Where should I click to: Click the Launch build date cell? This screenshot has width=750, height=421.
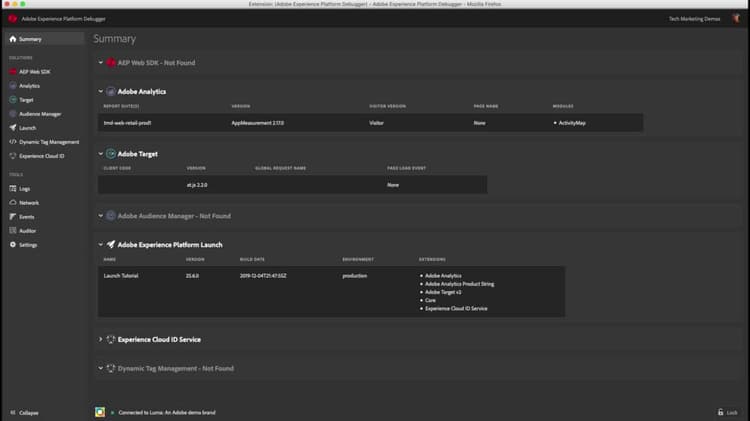pyautogui.click(x=263, y=276)
